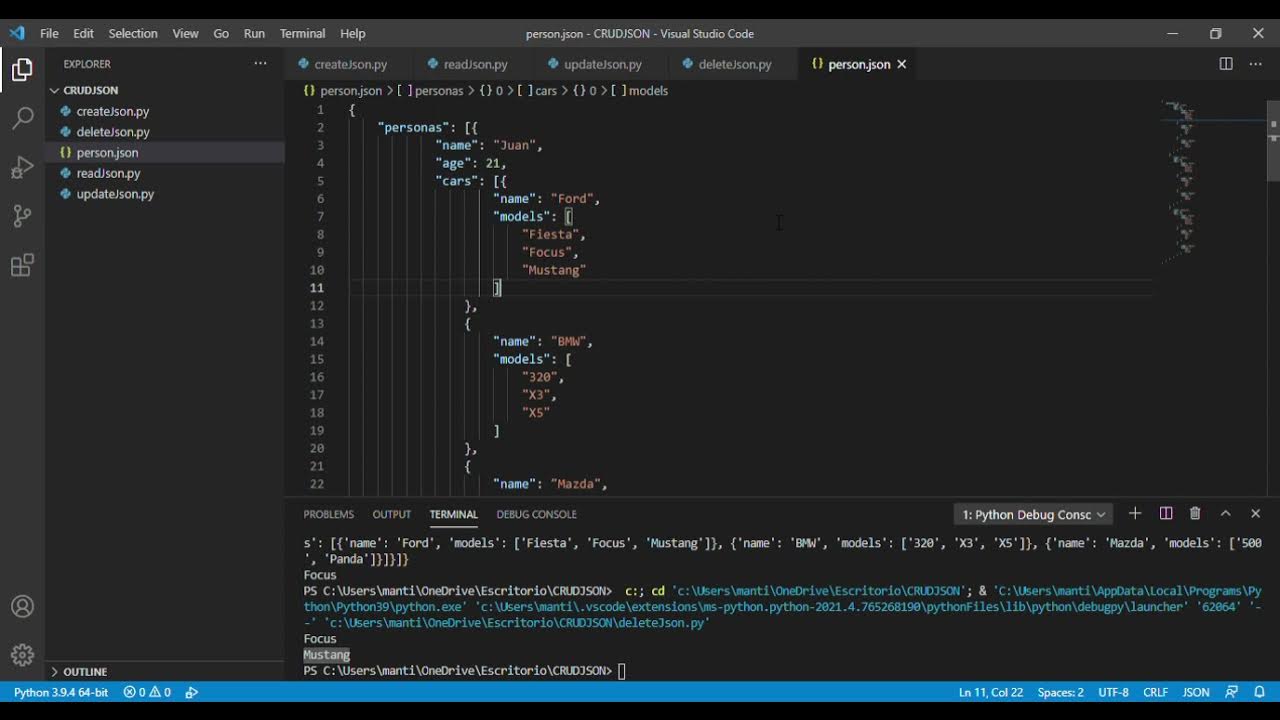
Task: Open the Run and Debug view
Action: click(x=22, y=167)
